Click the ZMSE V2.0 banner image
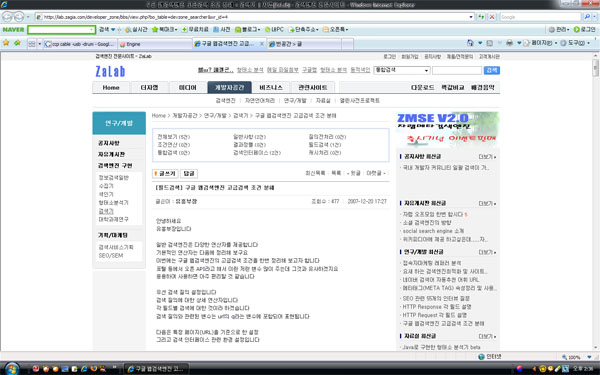 coord(447,129)
